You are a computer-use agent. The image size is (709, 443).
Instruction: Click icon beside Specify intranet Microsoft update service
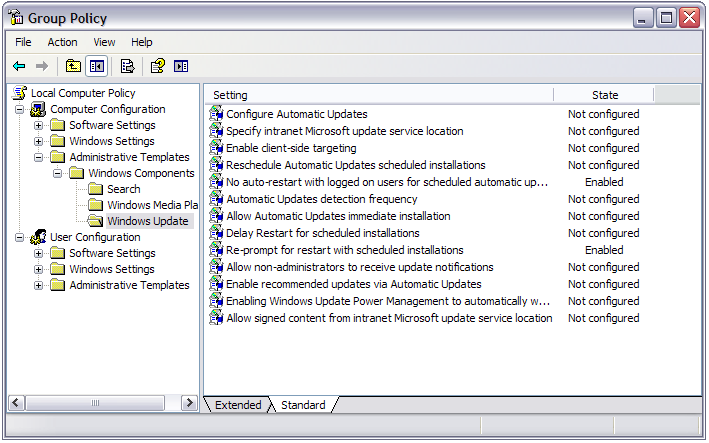[216, 131]
